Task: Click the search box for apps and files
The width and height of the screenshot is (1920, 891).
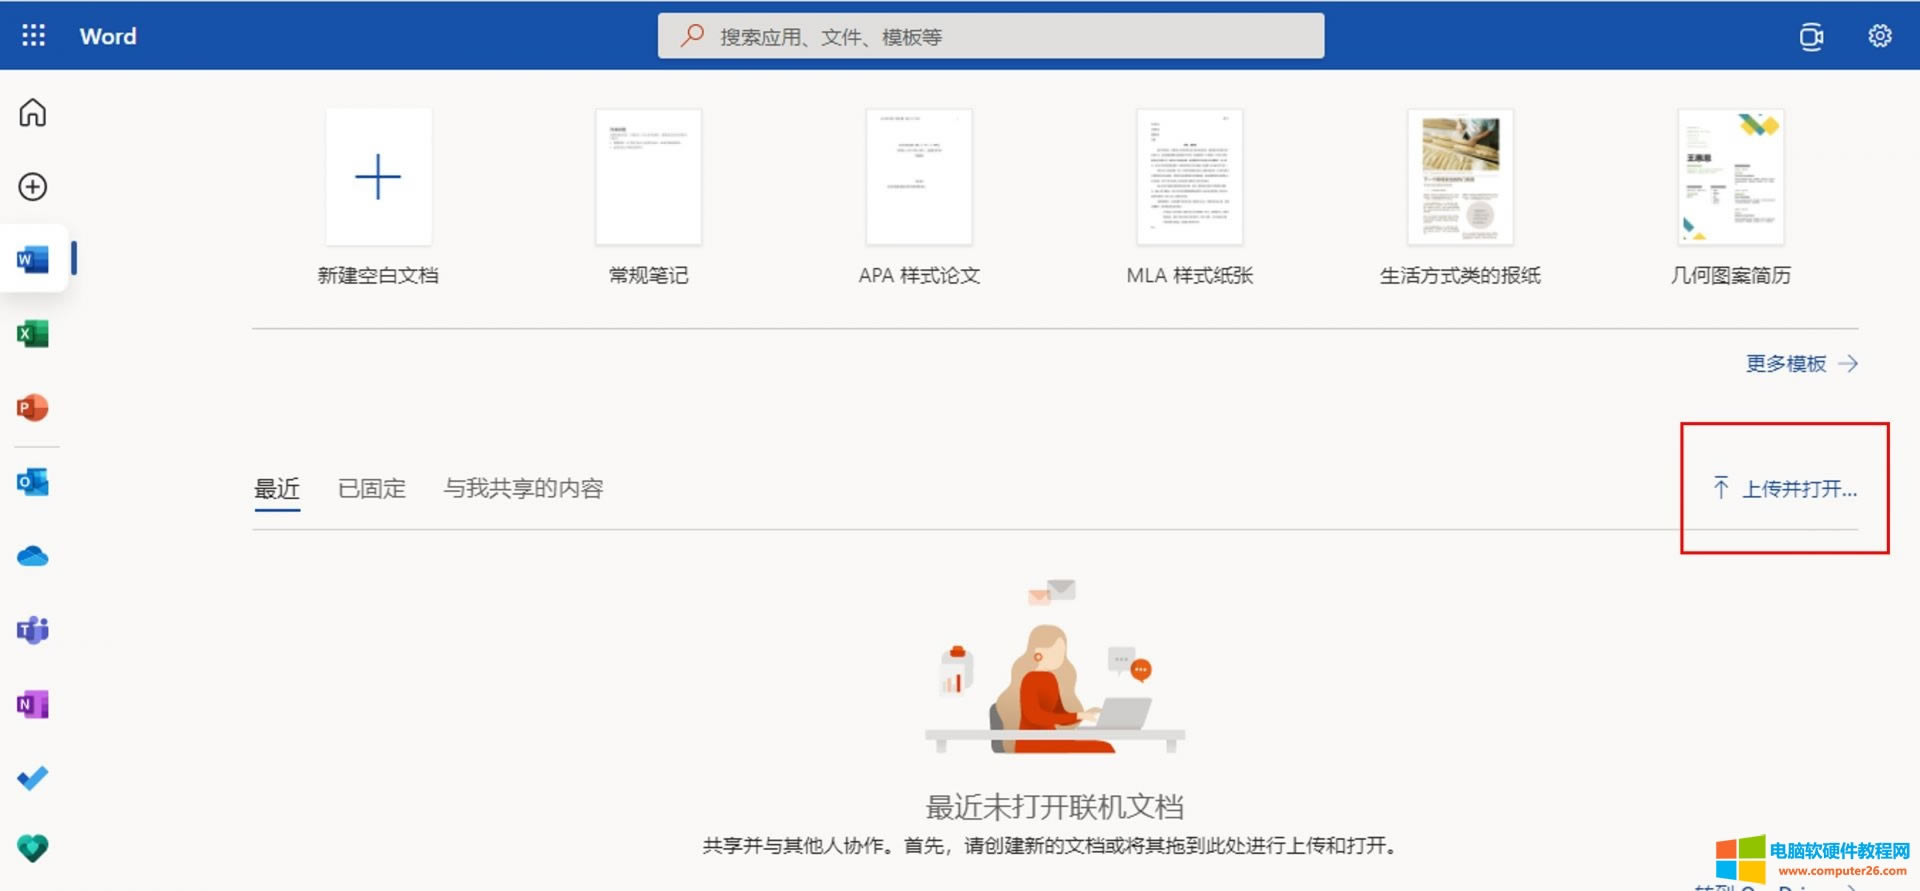Action: 990,37
